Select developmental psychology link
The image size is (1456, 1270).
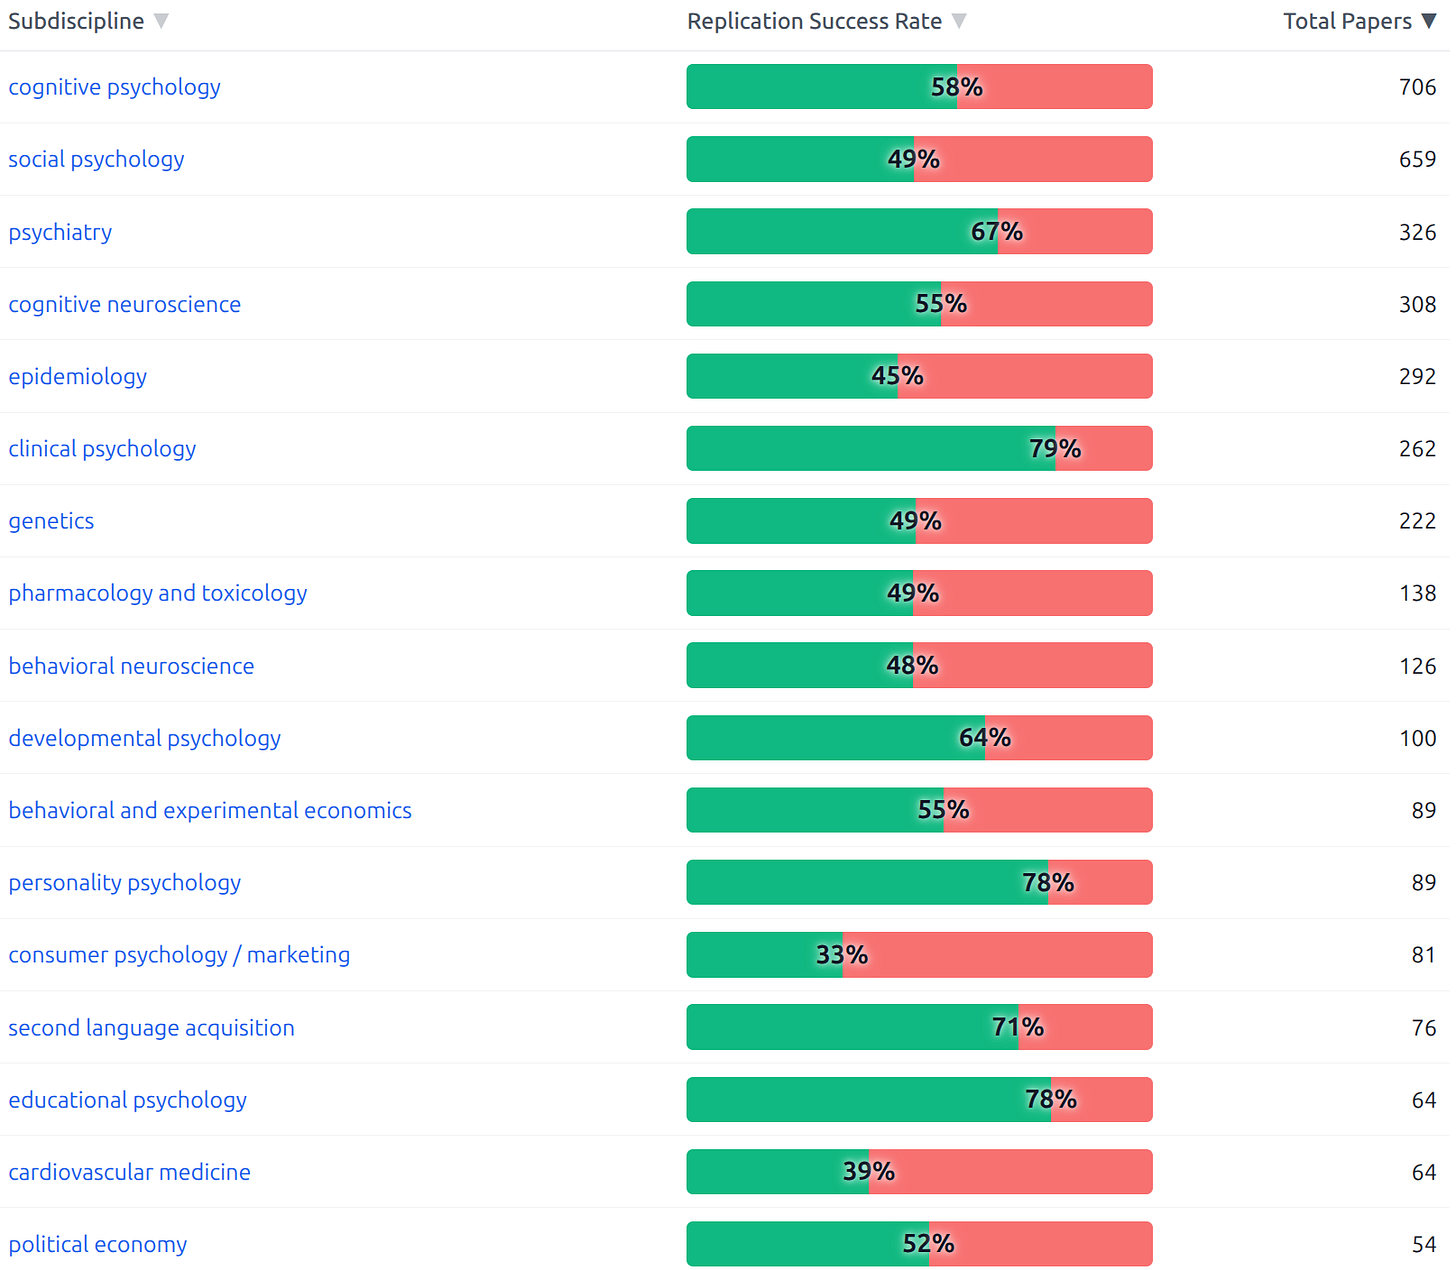tap(144, 738)
